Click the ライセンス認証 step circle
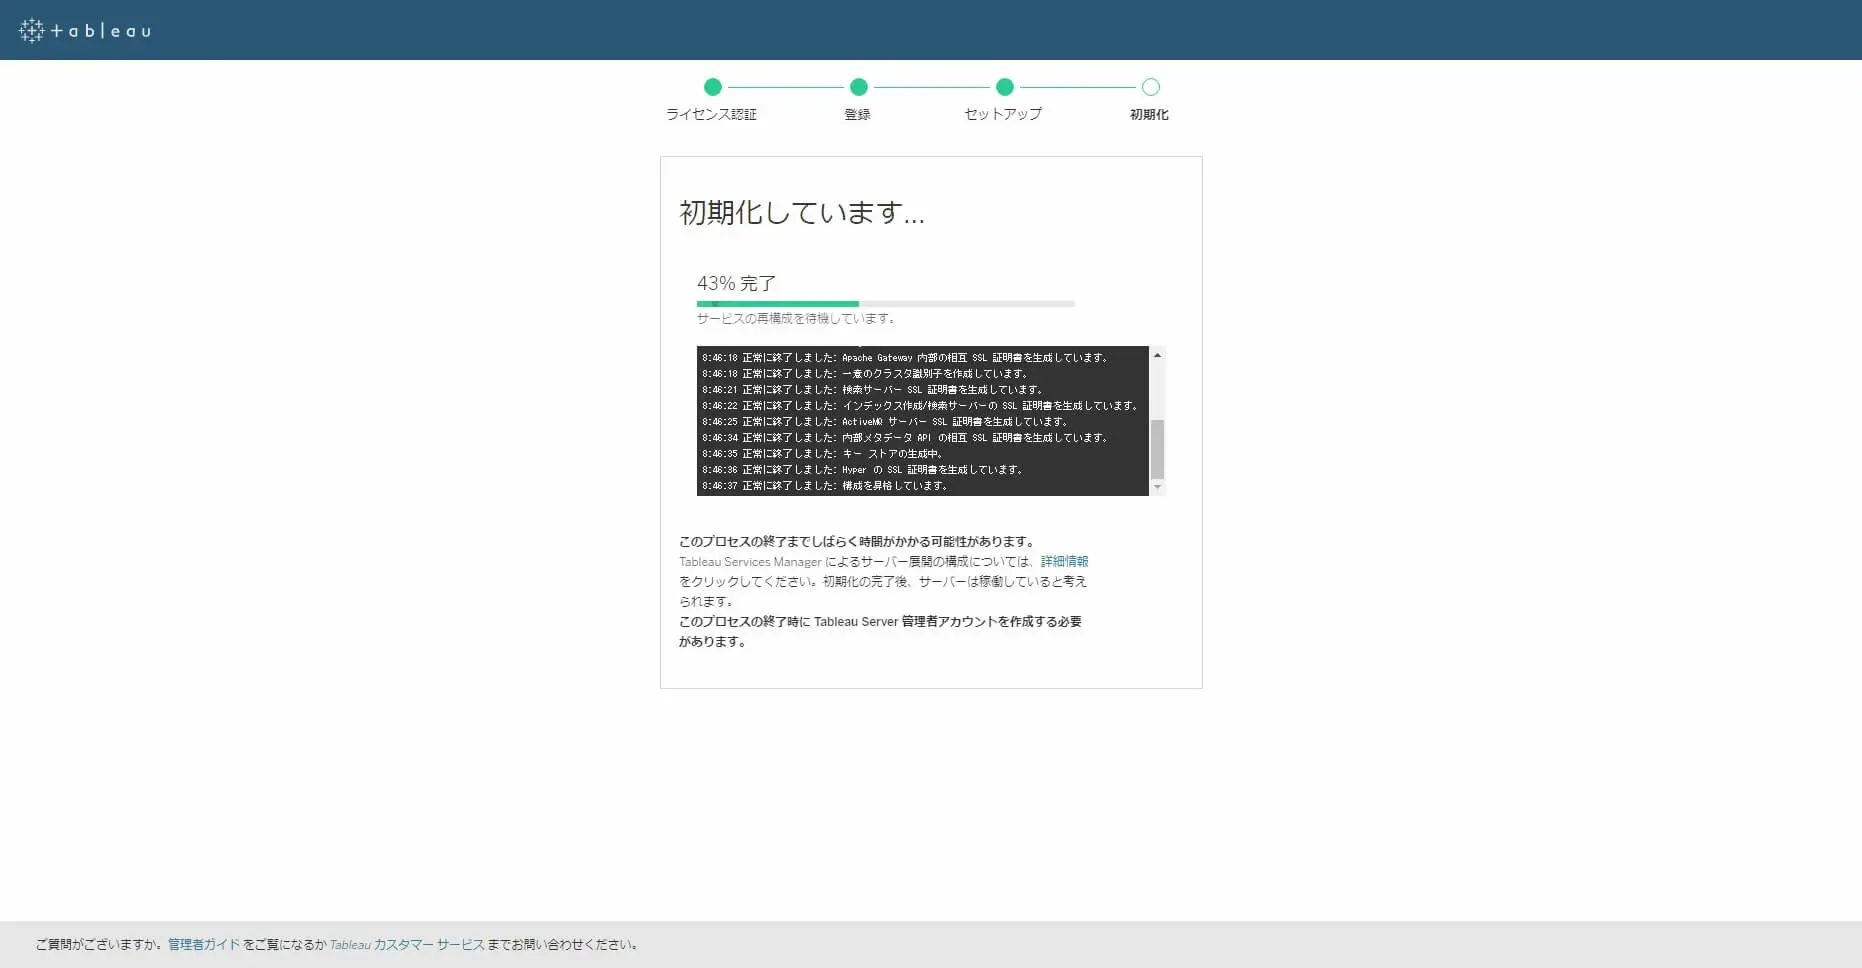The image size is (1862, 968). [712, 87]
